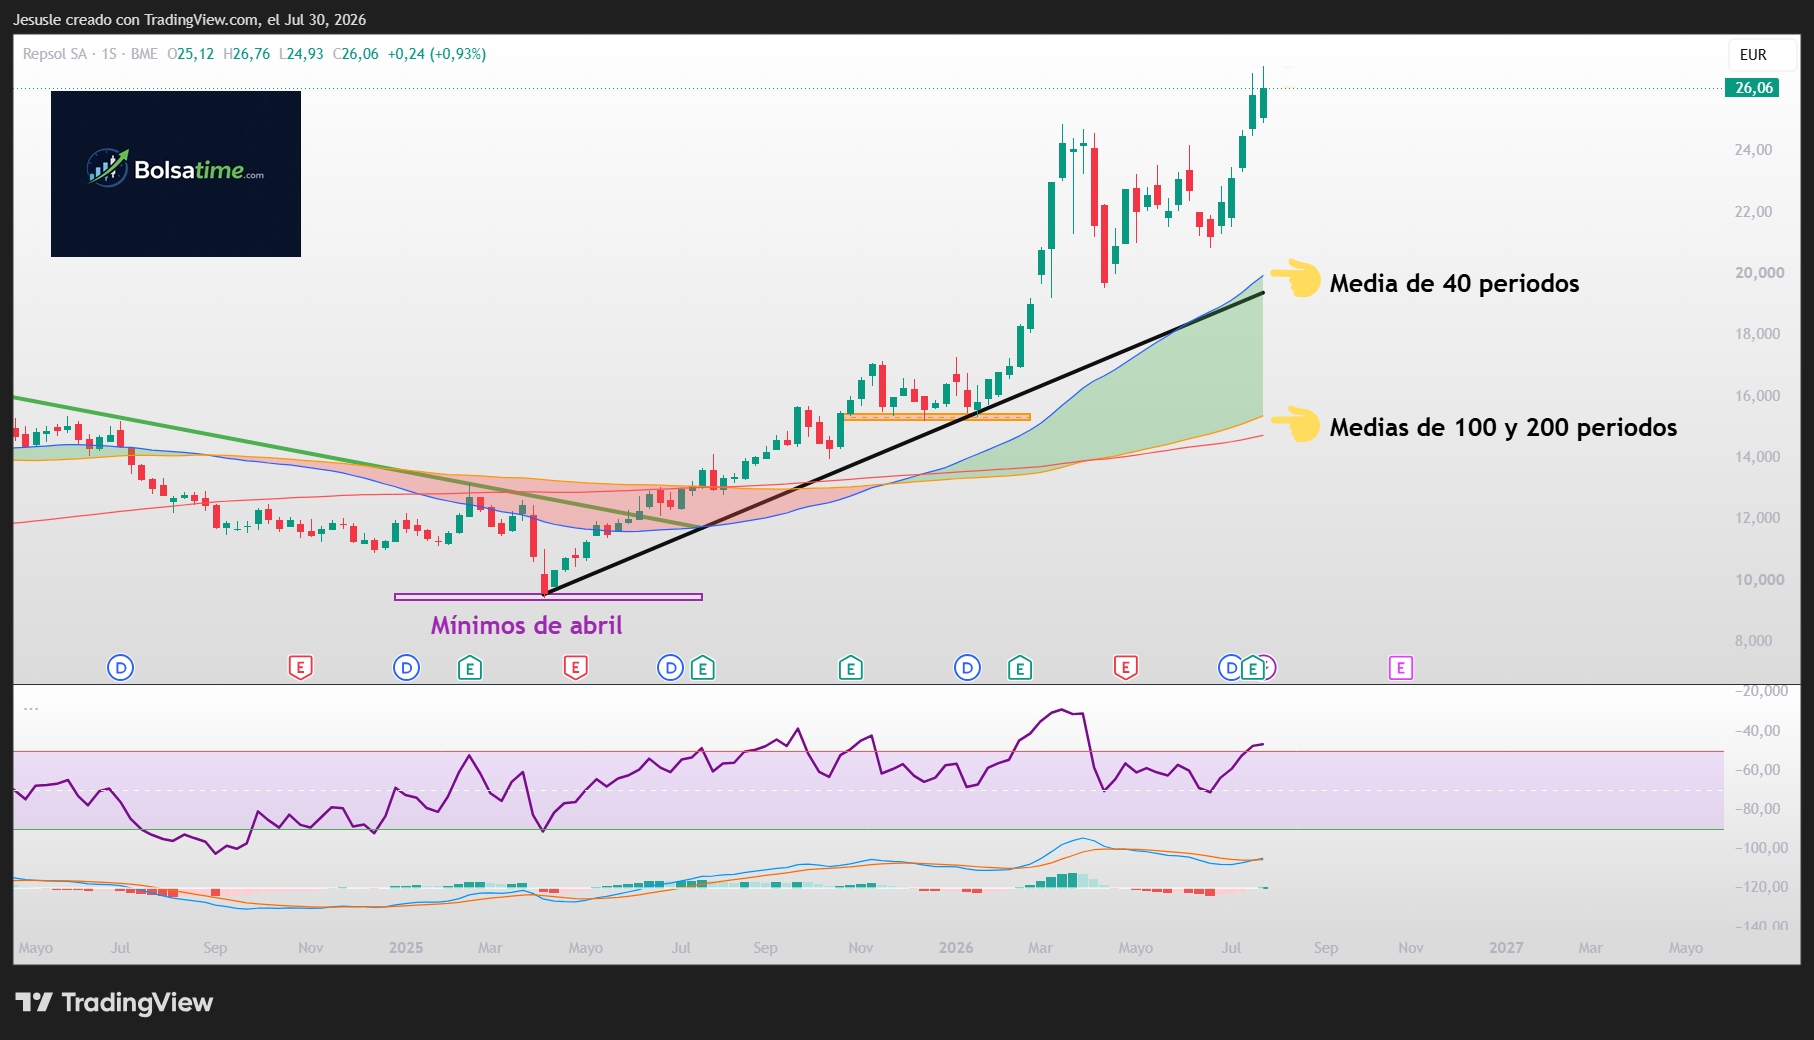
Task: Click the blue dividend marker before Jul 2025
Action: click(x=670, y=668)
